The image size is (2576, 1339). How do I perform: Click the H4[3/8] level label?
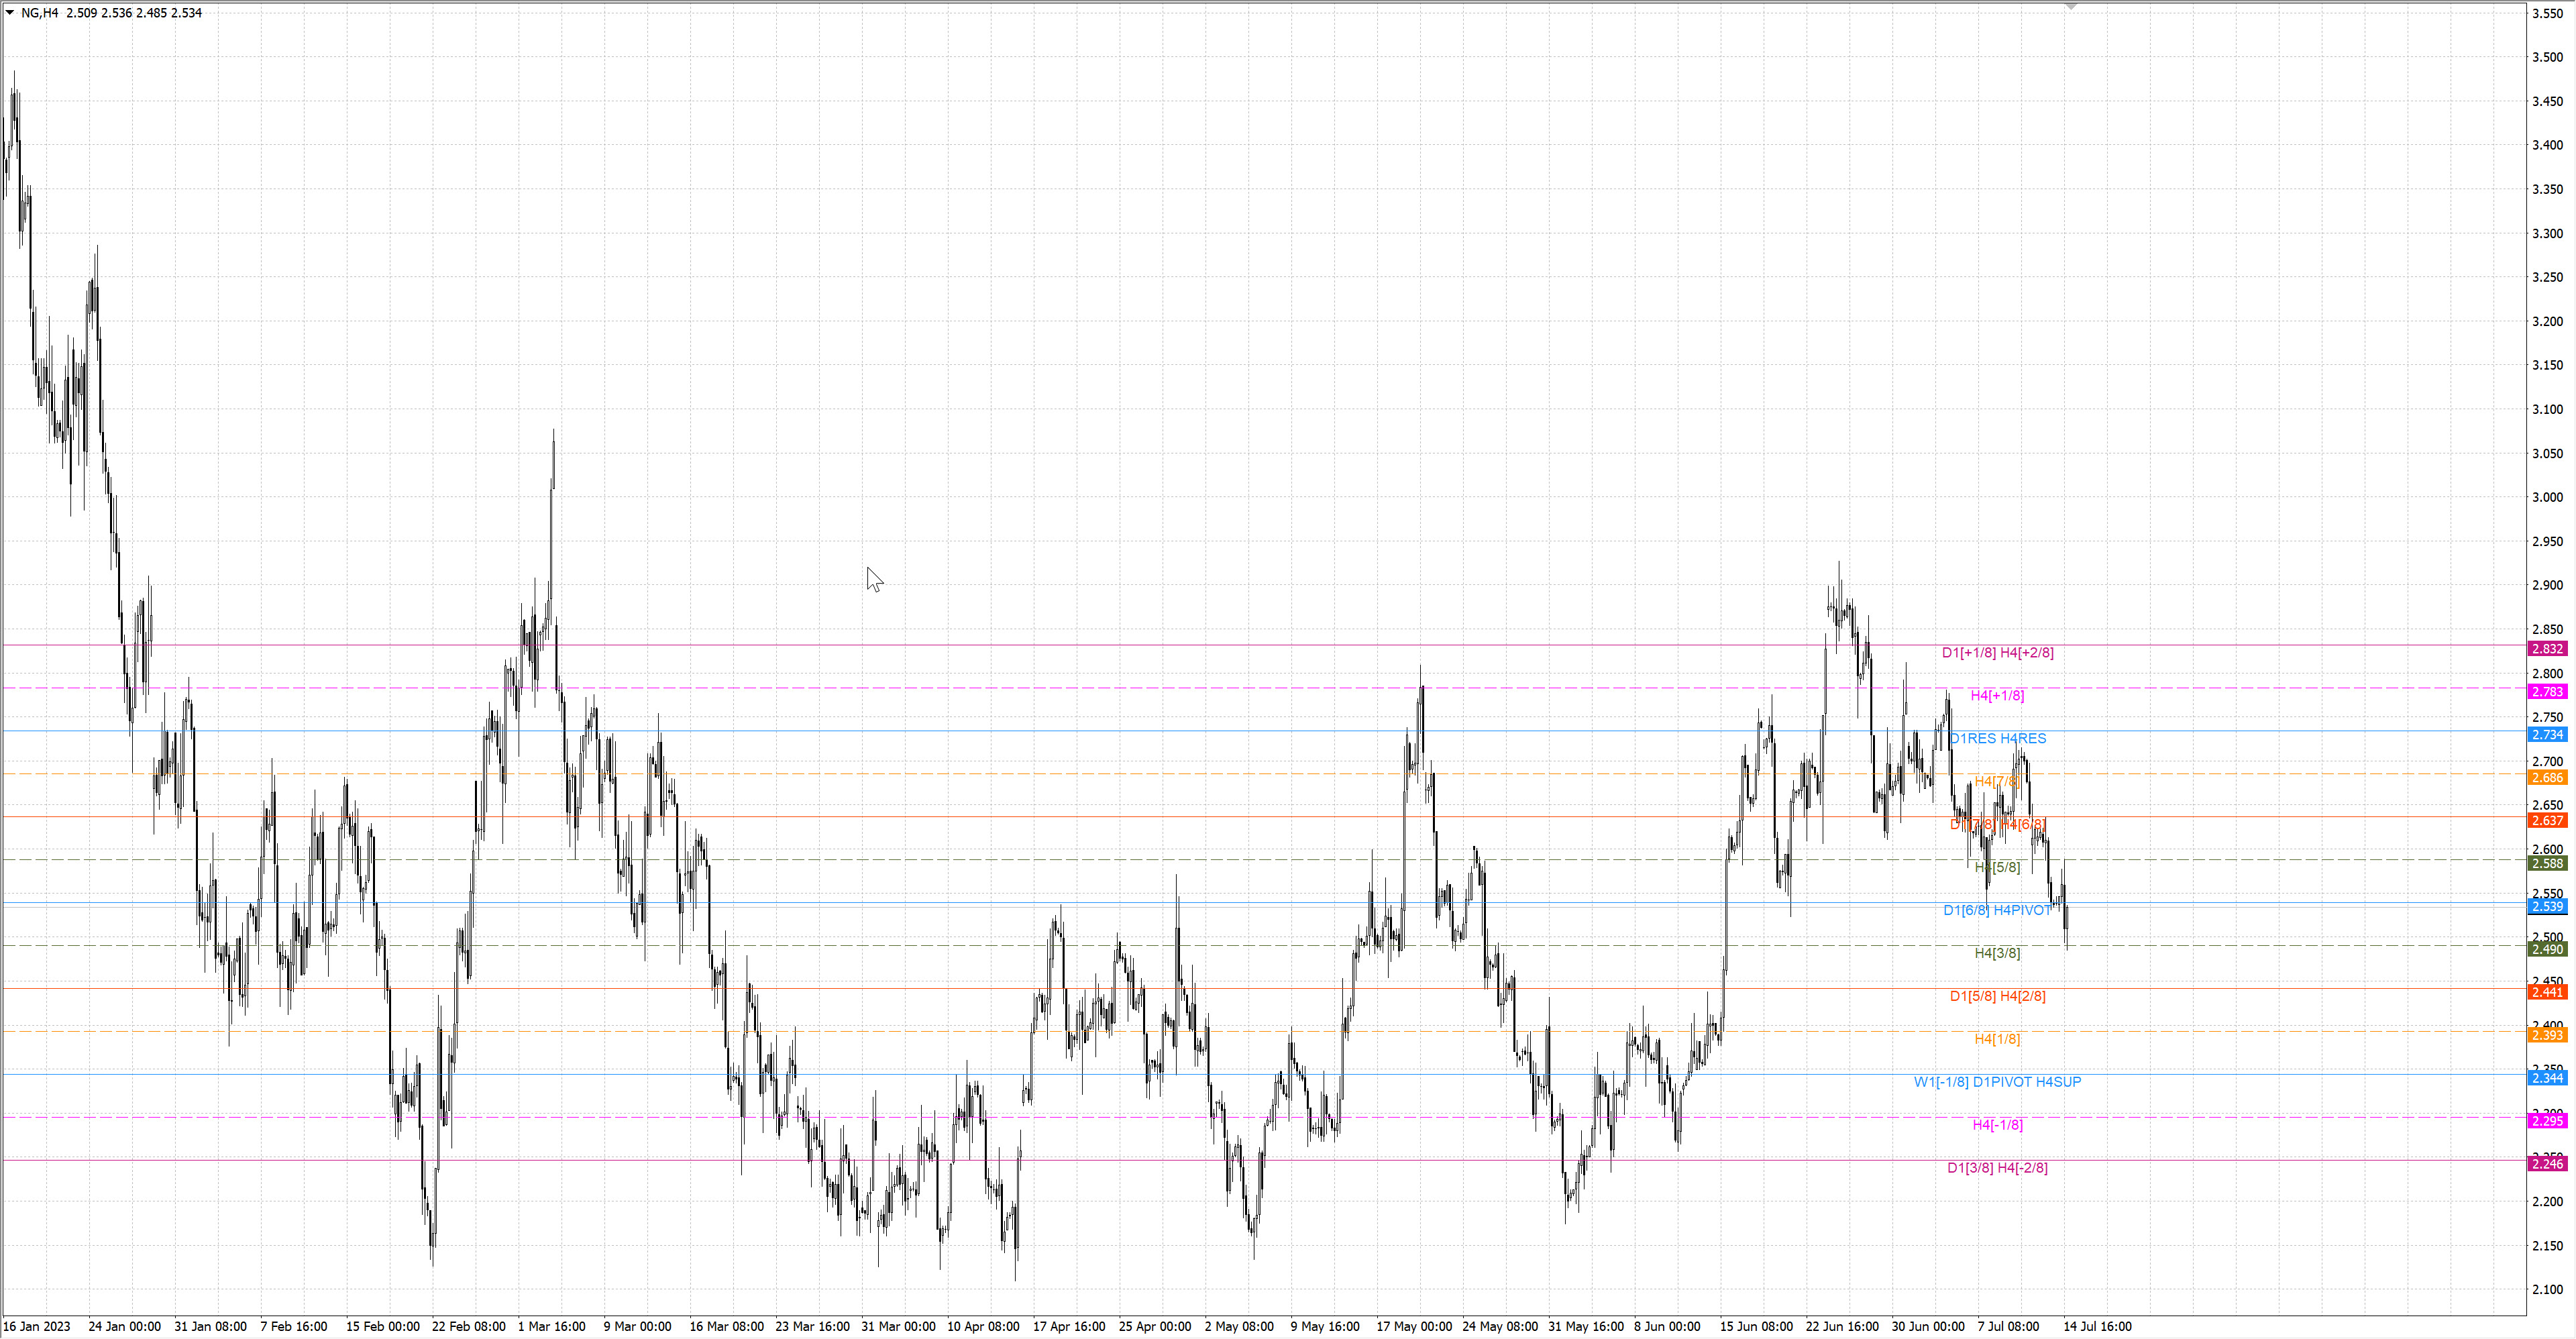(x=1997, y=953)
